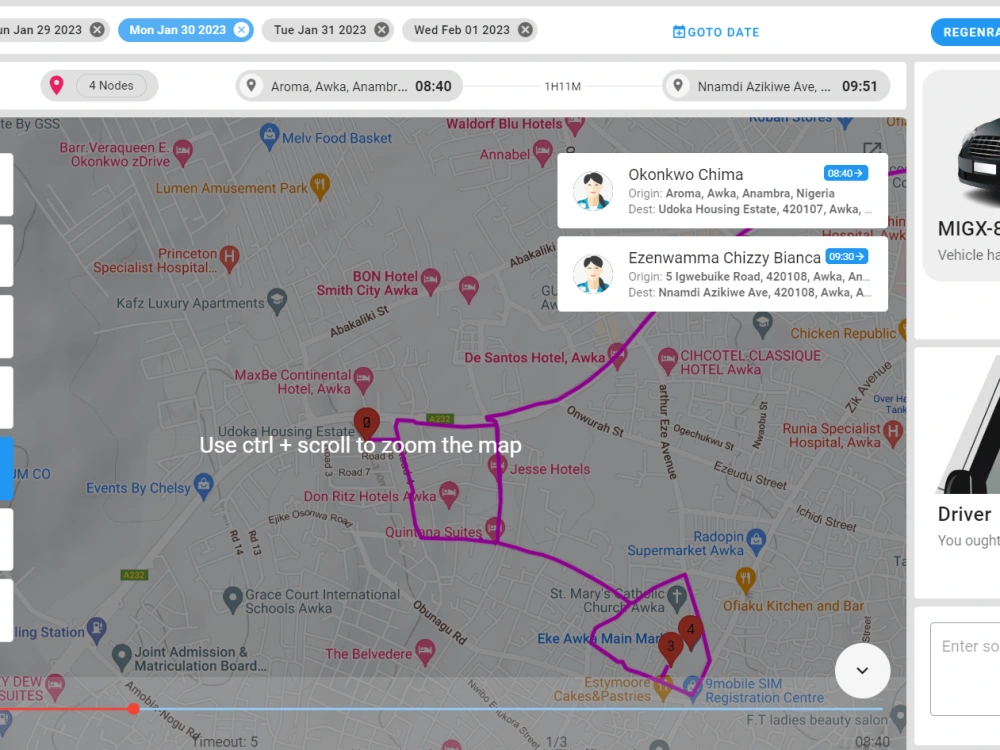Viewport: 1000px width, 750px height.
Task: Click the Events By Chelsy icon
Action: 203,487
